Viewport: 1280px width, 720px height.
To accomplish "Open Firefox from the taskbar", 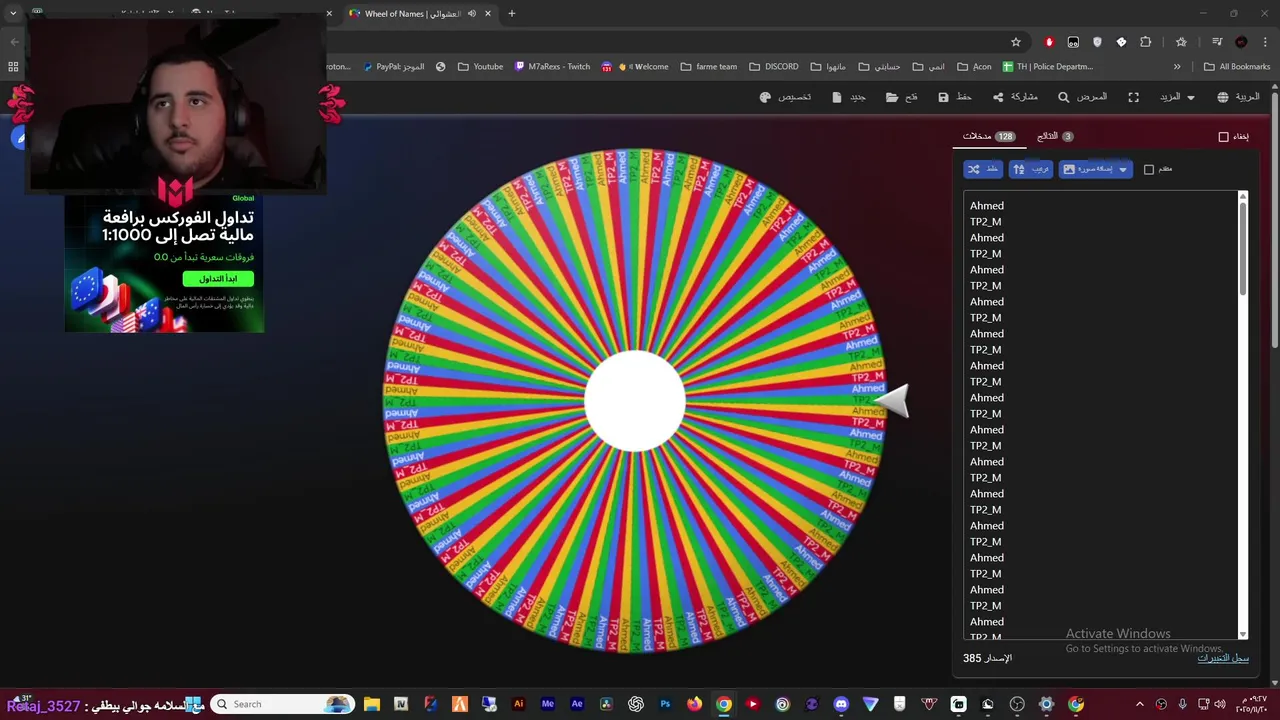I will pyautogui.click(x=694, y=704).
